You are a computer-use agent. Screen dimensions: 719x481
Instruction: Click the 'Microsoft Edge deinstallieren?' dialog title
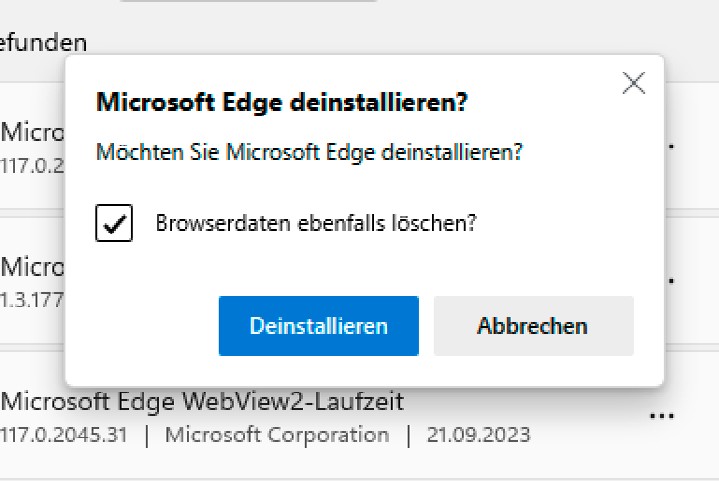[x=281, y=102]
